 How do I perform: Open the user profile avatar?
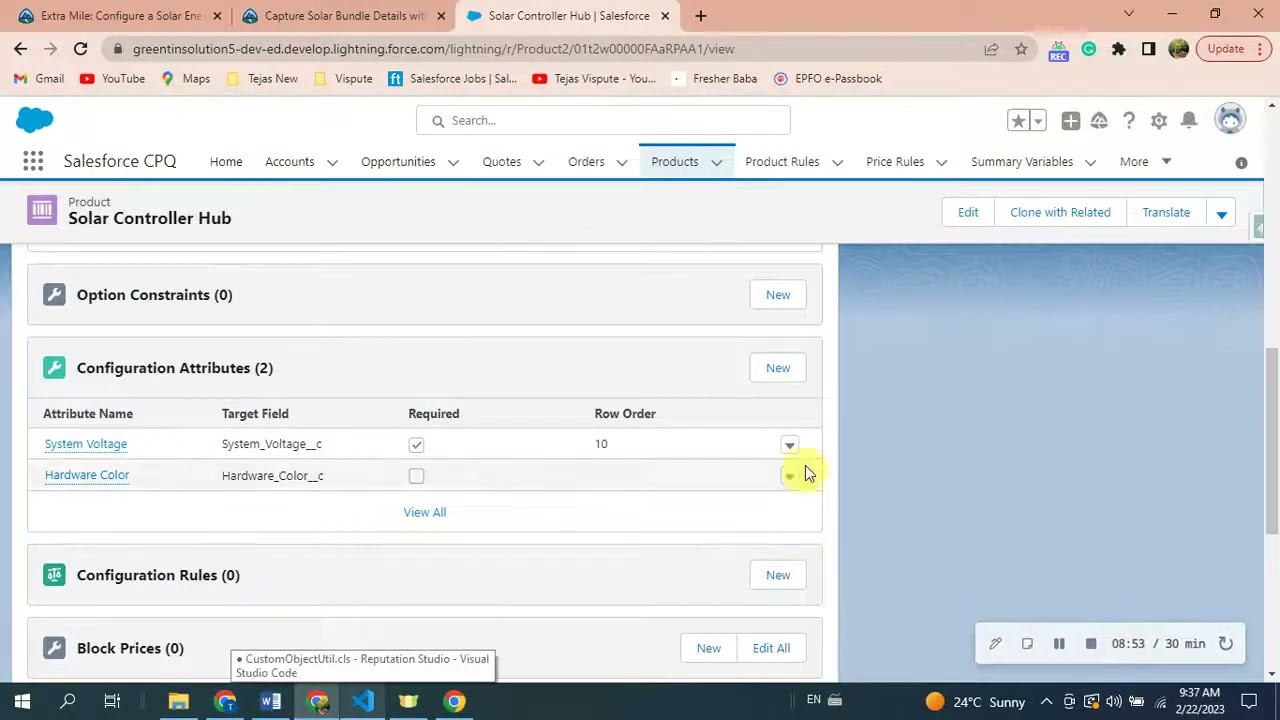(x=1230, y=119)
